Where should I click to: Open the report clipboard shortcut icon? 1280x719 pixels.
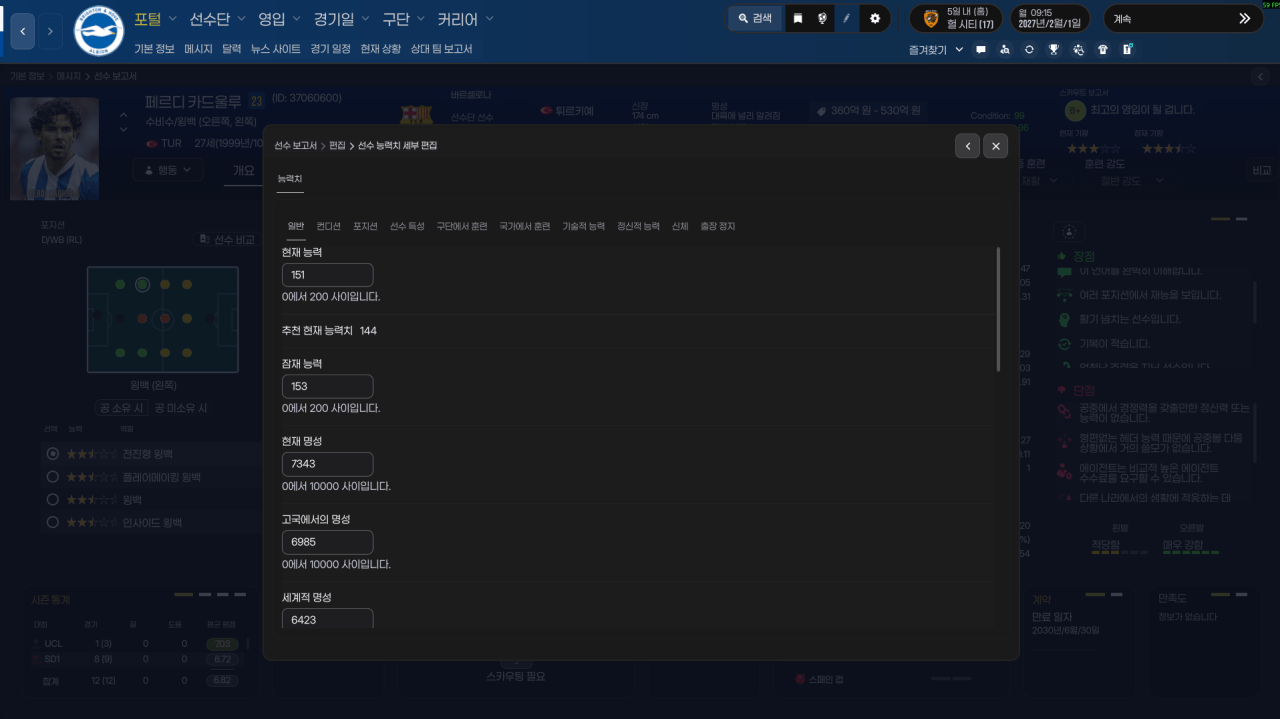coord(1127,49)
